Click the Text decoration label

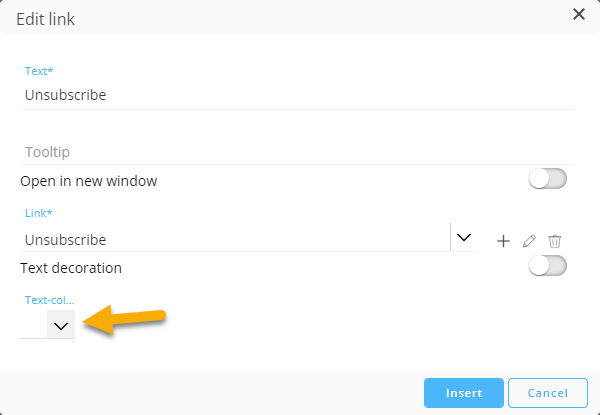click(x=71, y=268)
